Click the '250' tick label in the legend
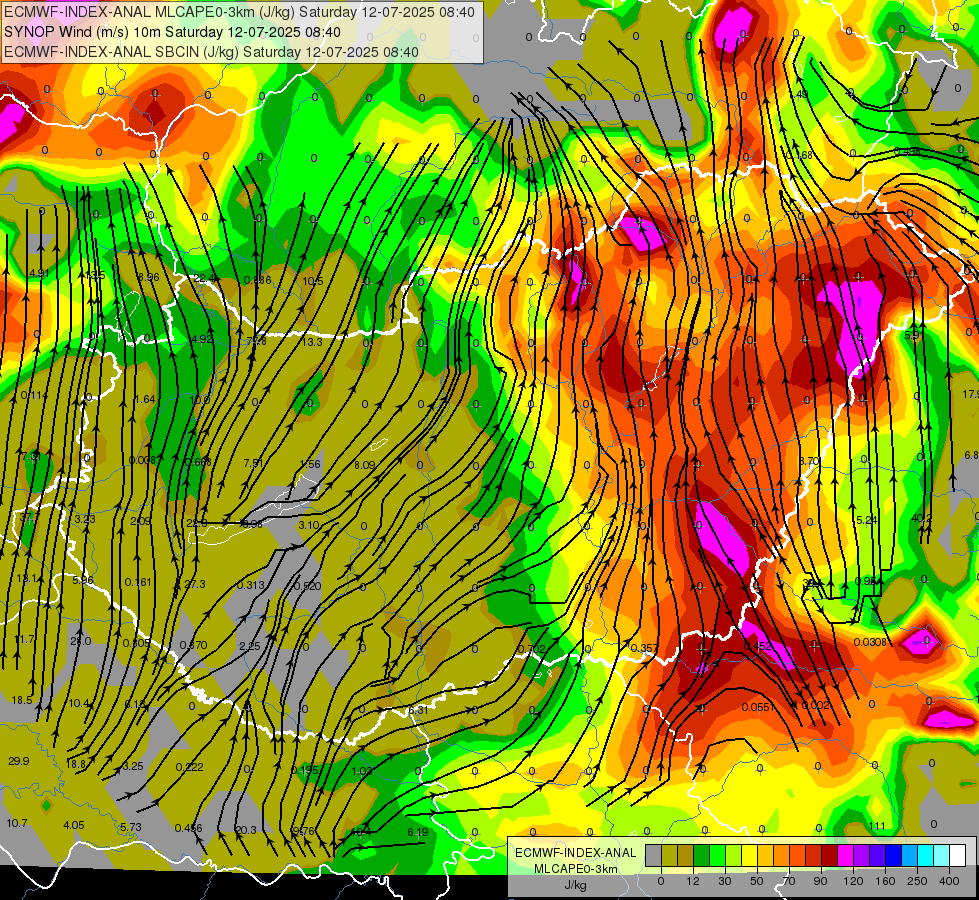979x900 pixels. point(917,881)
